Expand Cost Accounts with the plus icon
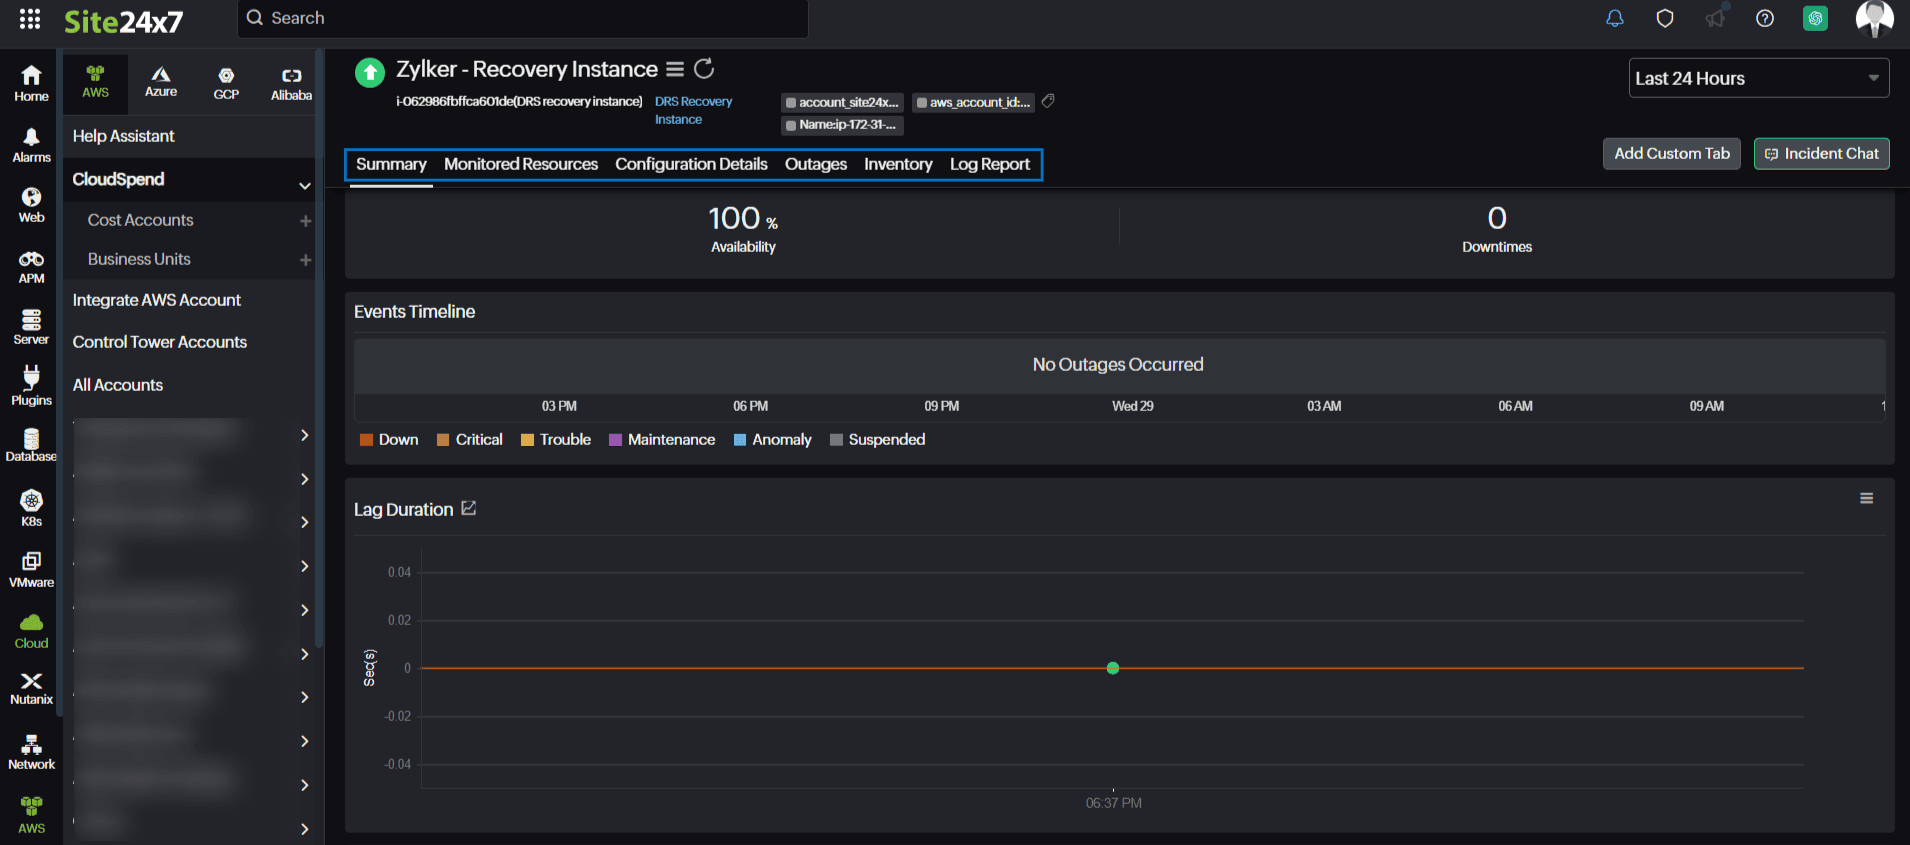 click(x=305, y=221)
